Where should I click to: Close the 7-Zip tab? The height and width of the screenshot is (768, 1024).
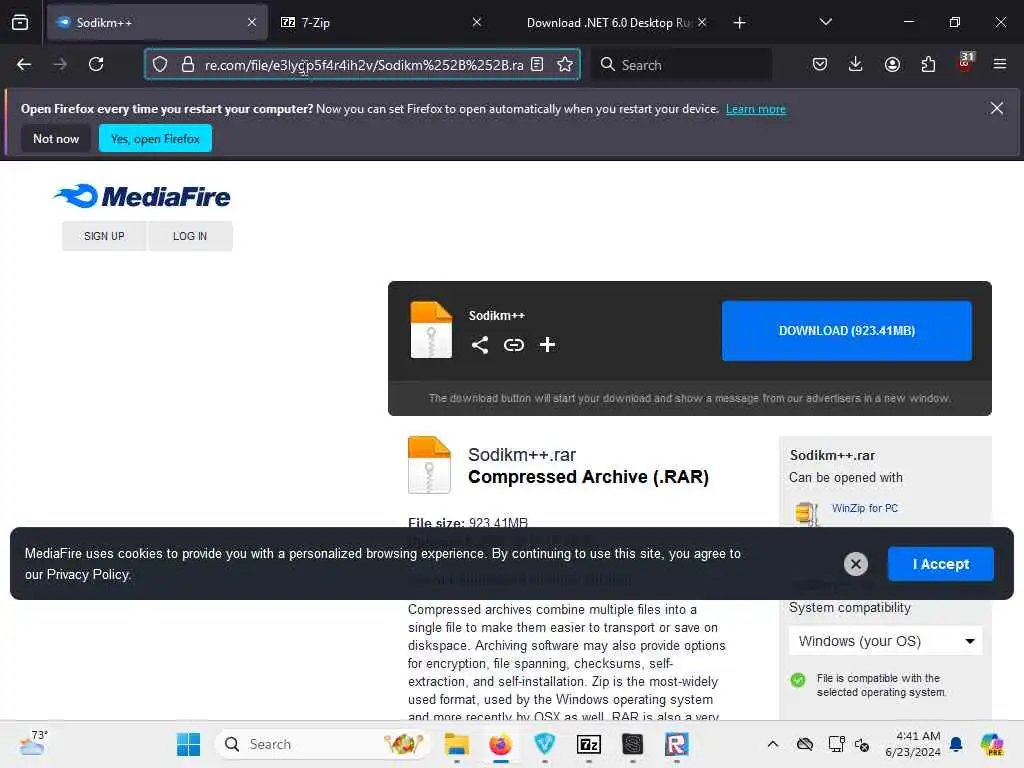click(x=477, y=22)
